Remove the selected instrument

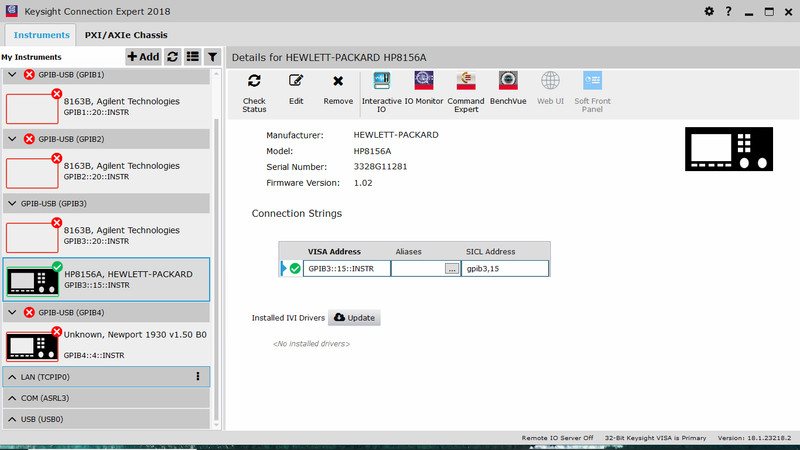tap(338, 81)
